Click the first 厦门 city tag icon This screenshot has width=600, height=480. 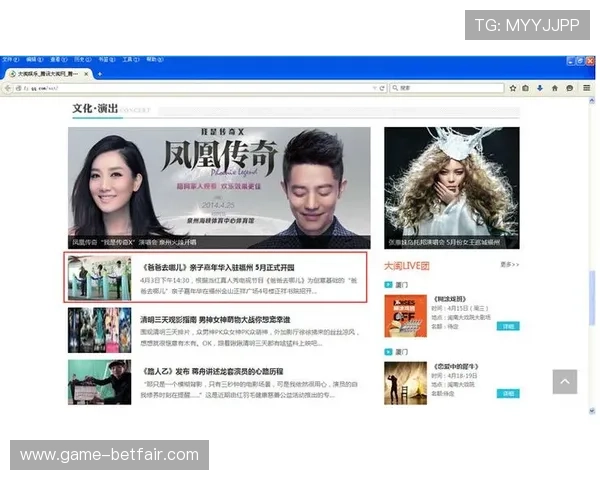388,284
